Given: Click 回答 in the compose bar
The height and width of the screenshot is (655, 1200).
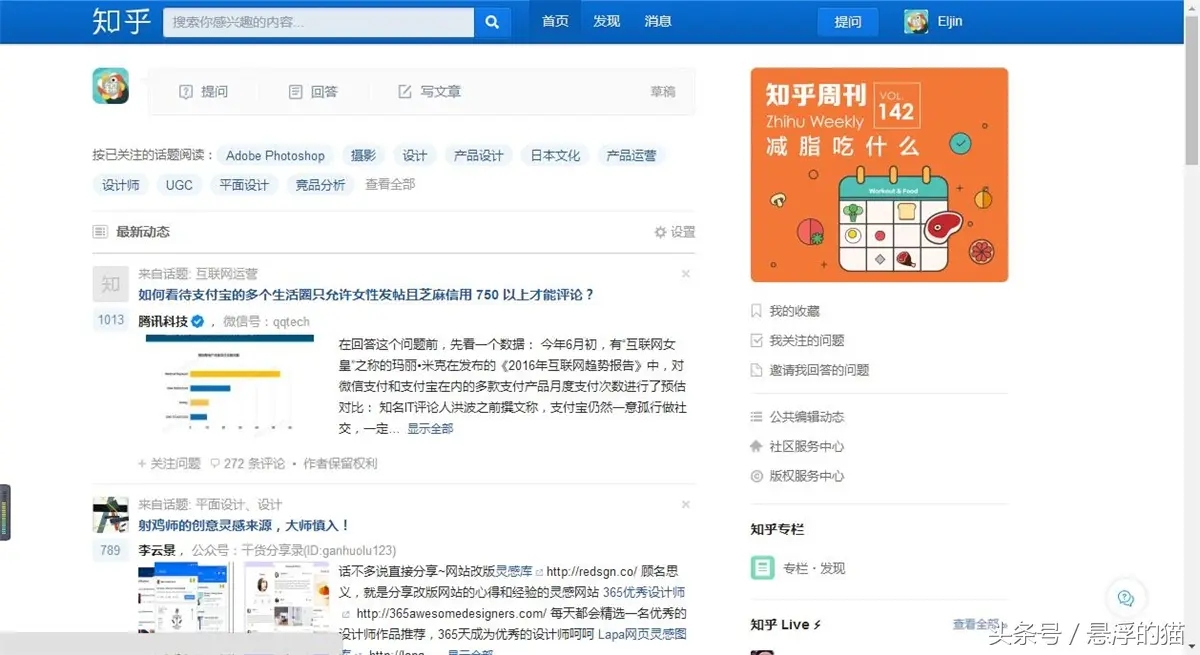Looking at the screenshot, I should [313, 92].
